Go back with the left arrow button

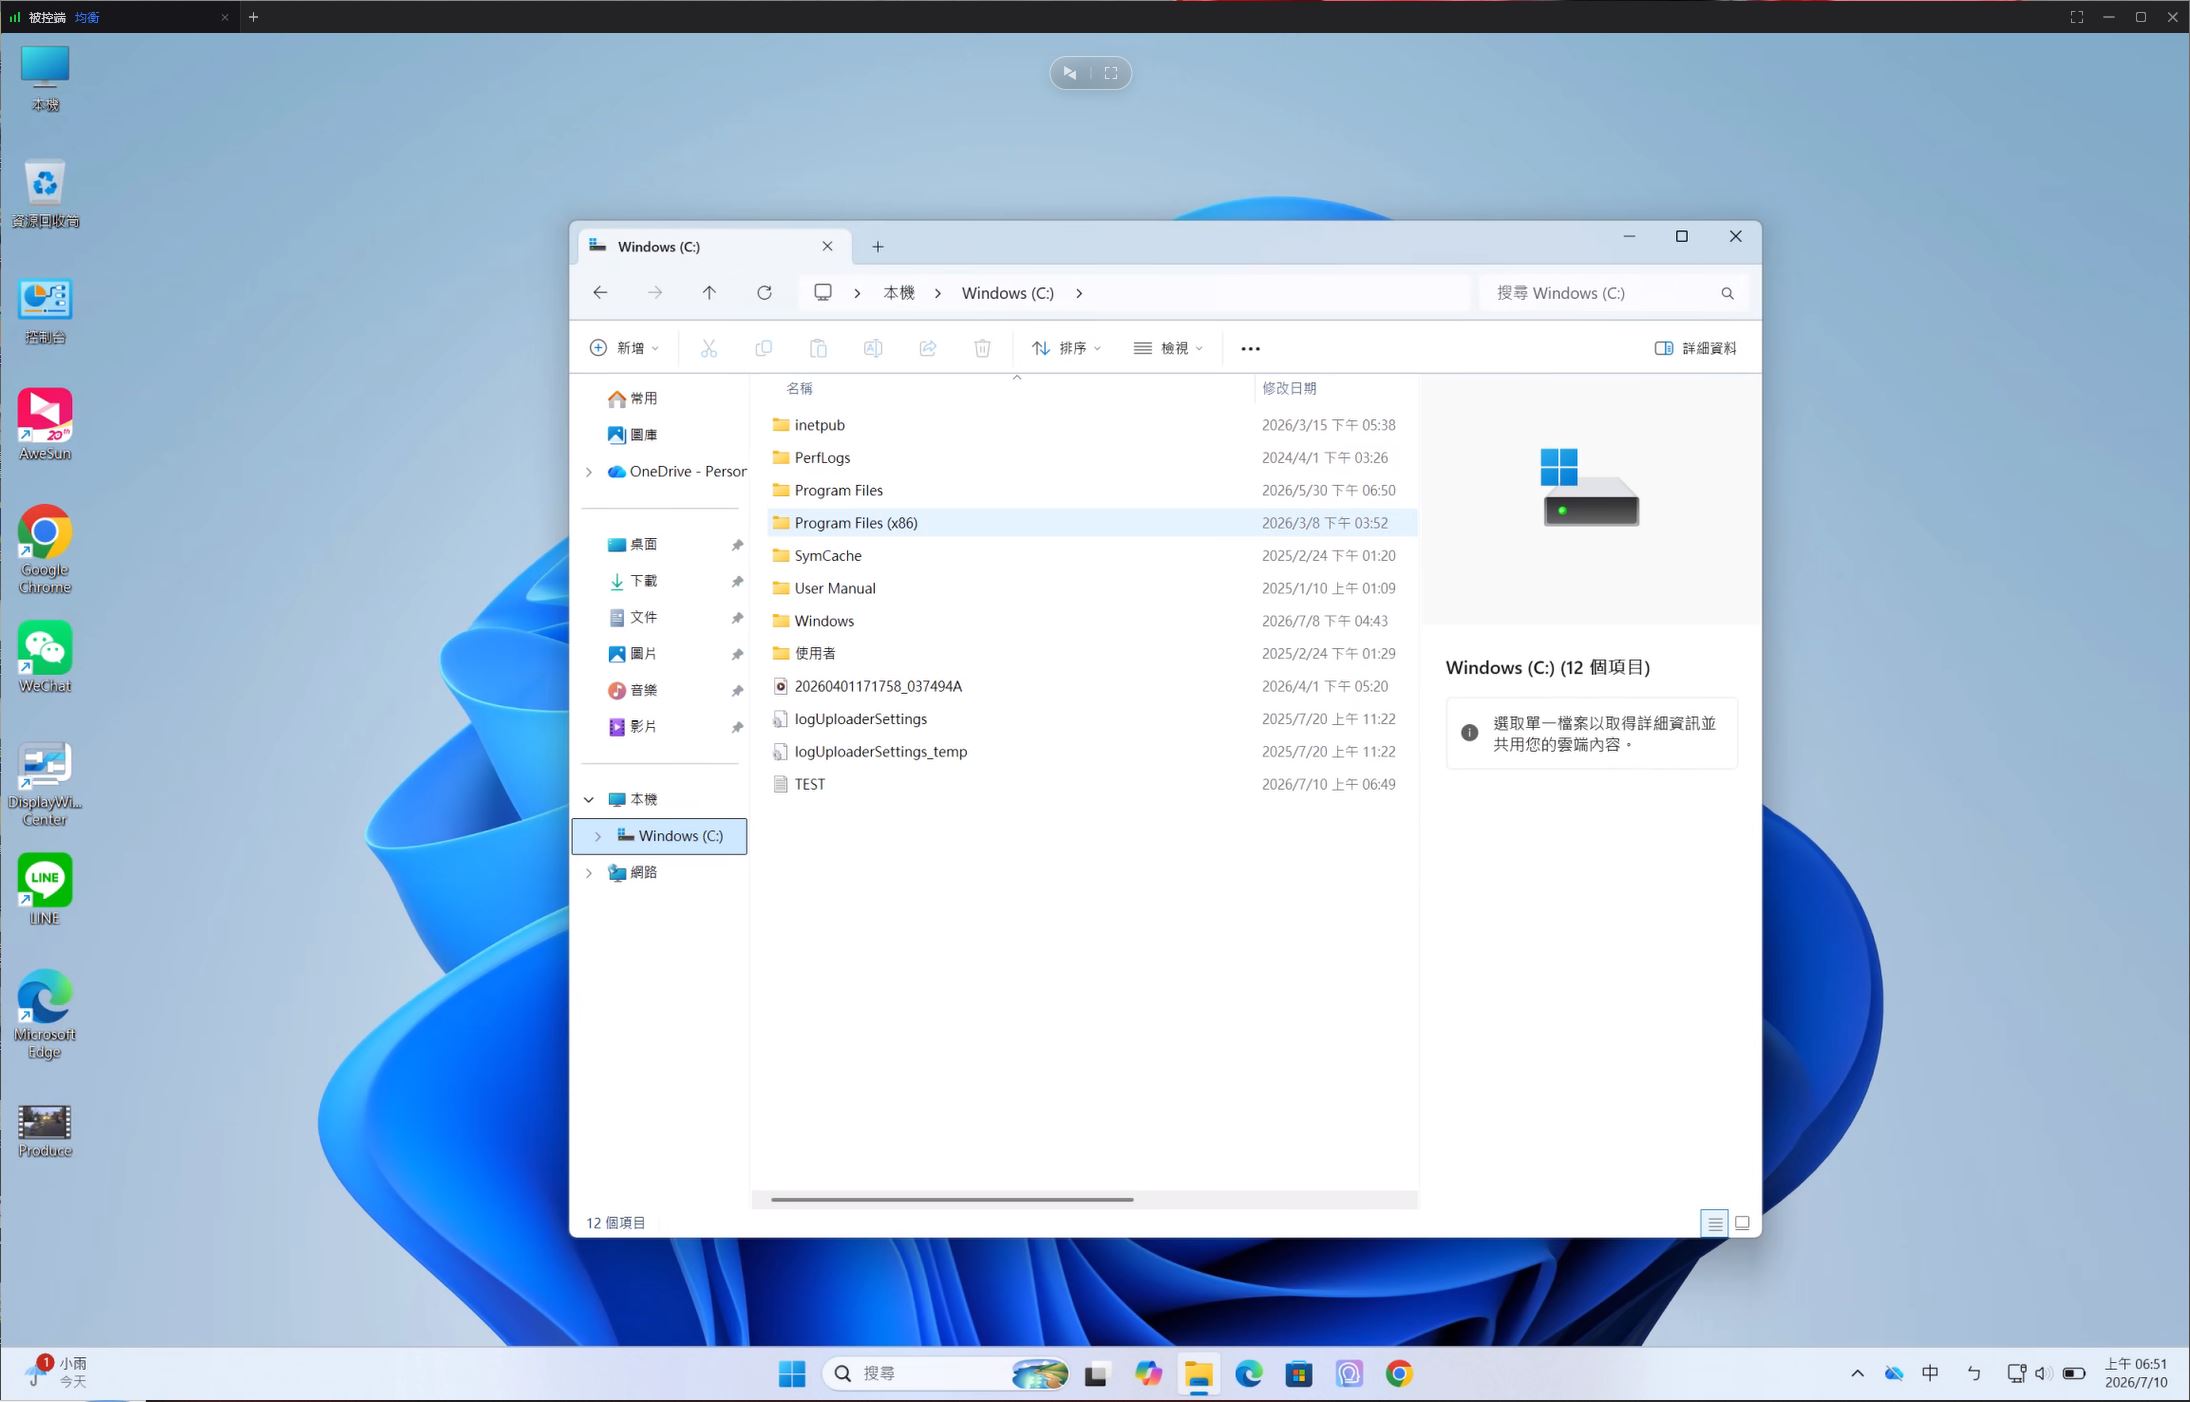click(x=600, y=293)
